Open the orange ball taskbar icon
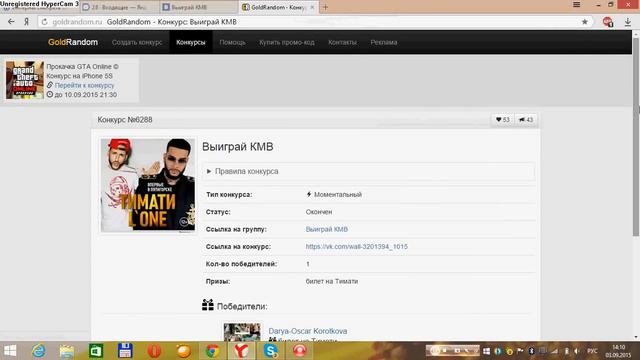Image resolution: width=640 pixels, height=360 pixels. tap(183, 351)
